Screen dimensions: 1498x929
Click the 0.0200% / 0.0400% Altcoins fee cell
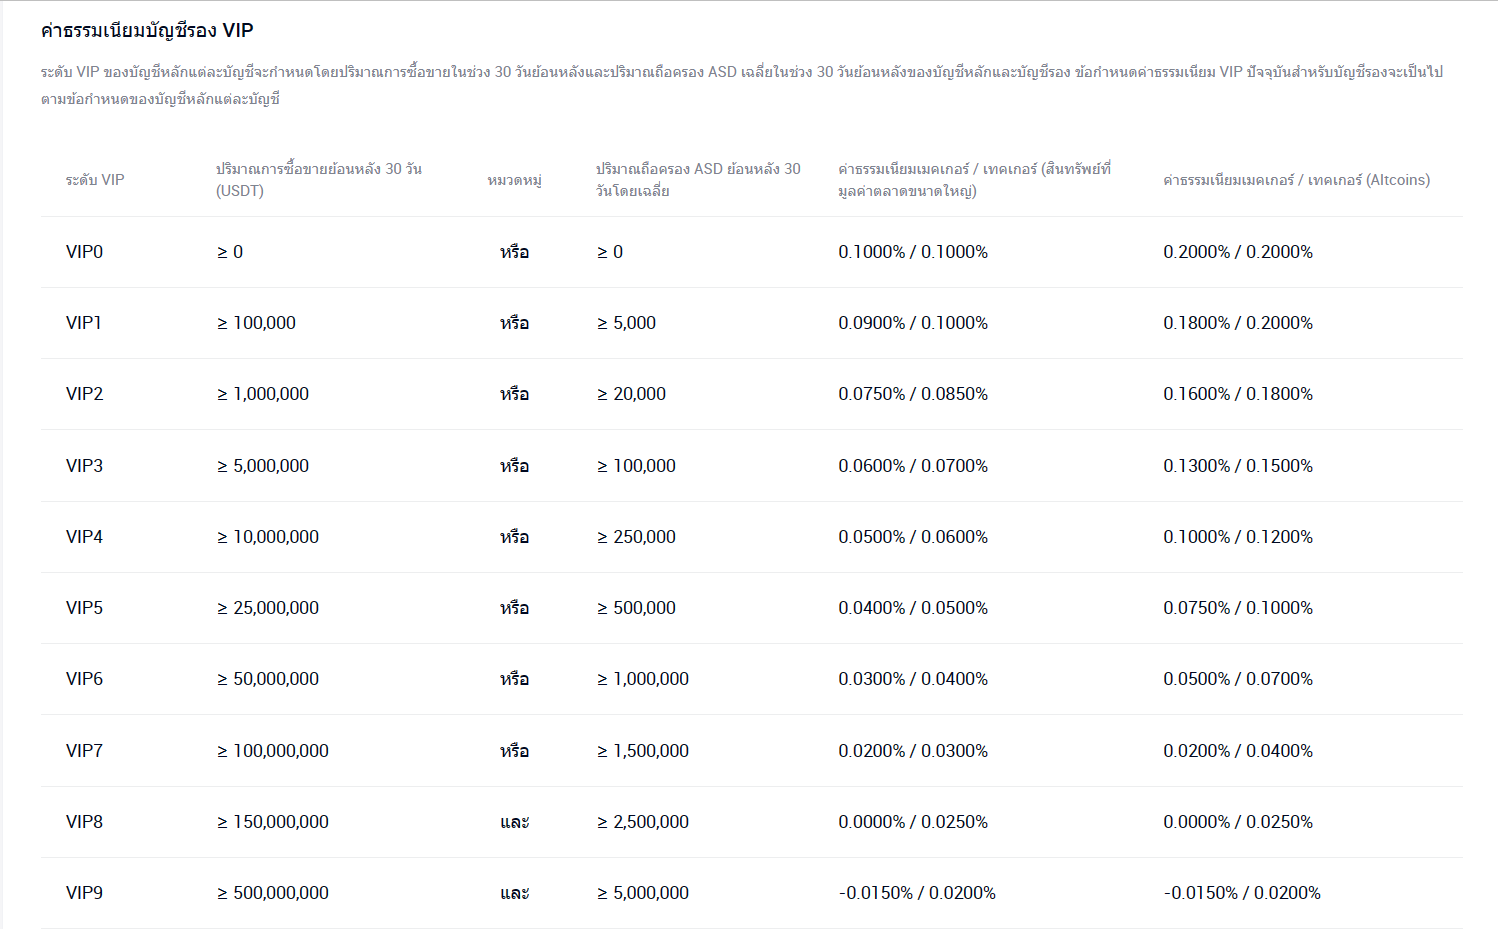(x=1238, y=751)
